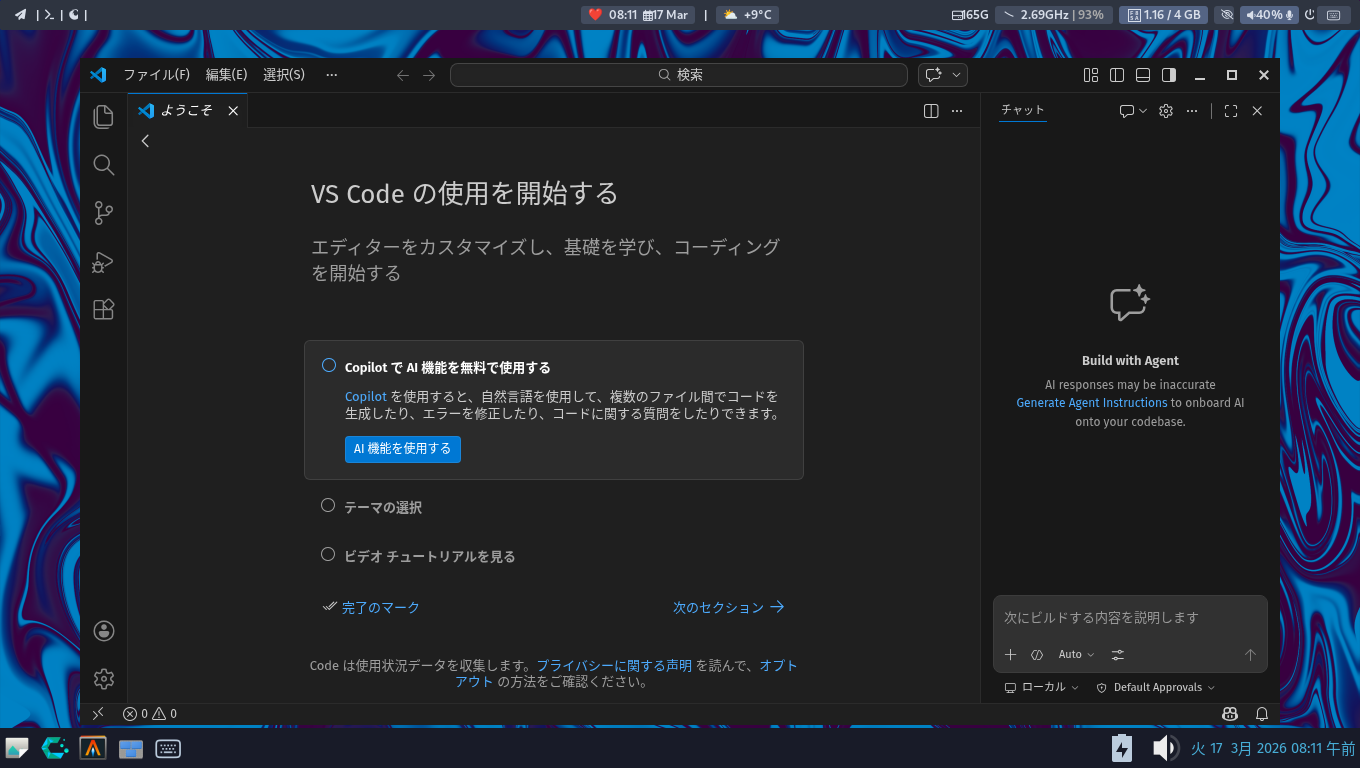Open the Accounts menu in activity bar
The image size is (1360, 768).
(104, 631)
